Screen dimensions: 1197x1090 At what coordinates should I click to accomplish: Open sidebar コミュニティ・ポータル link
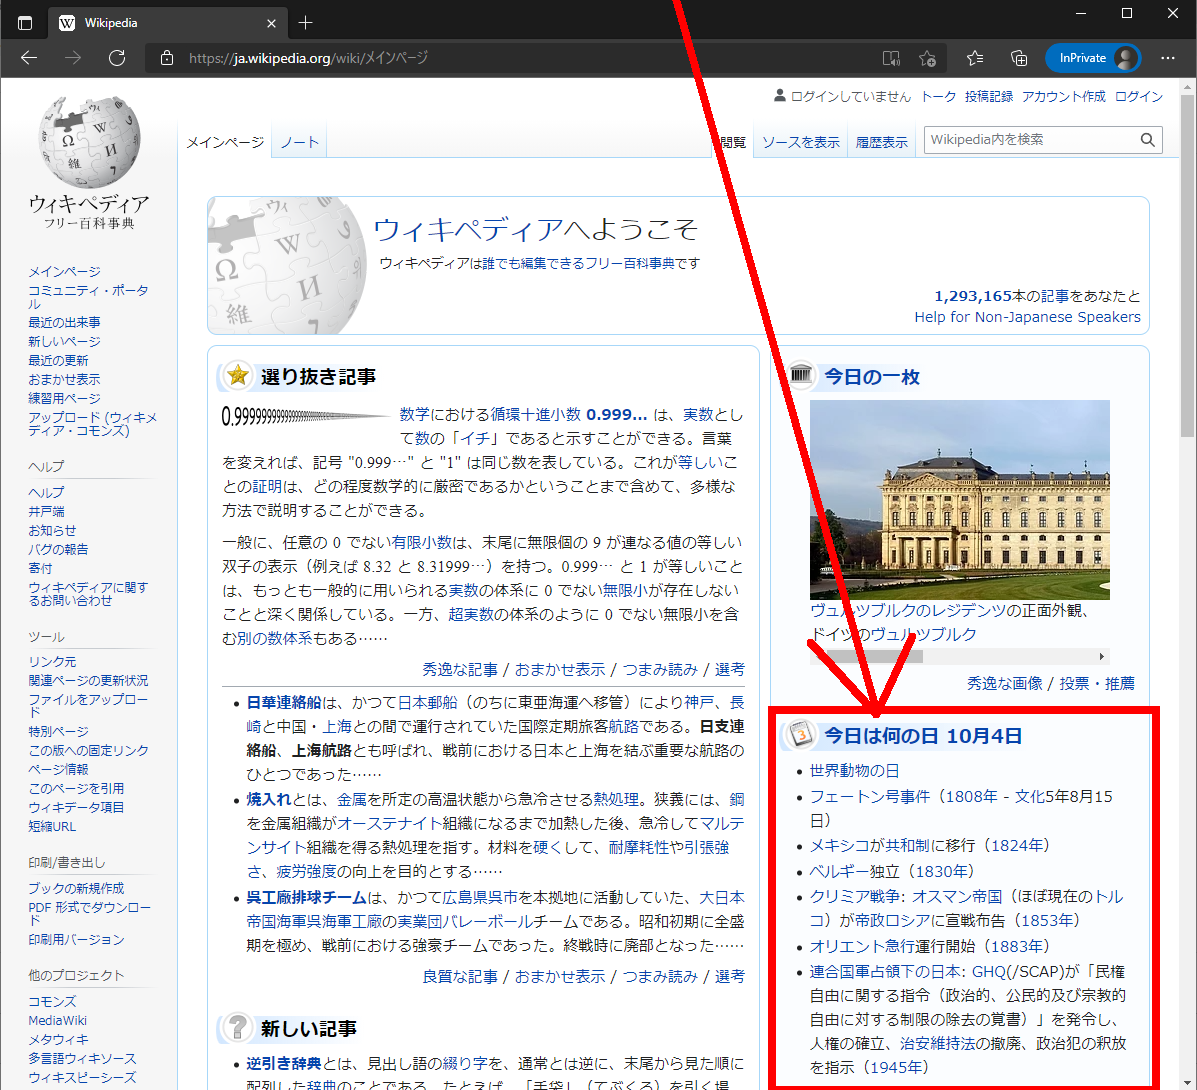coord(89,297)
